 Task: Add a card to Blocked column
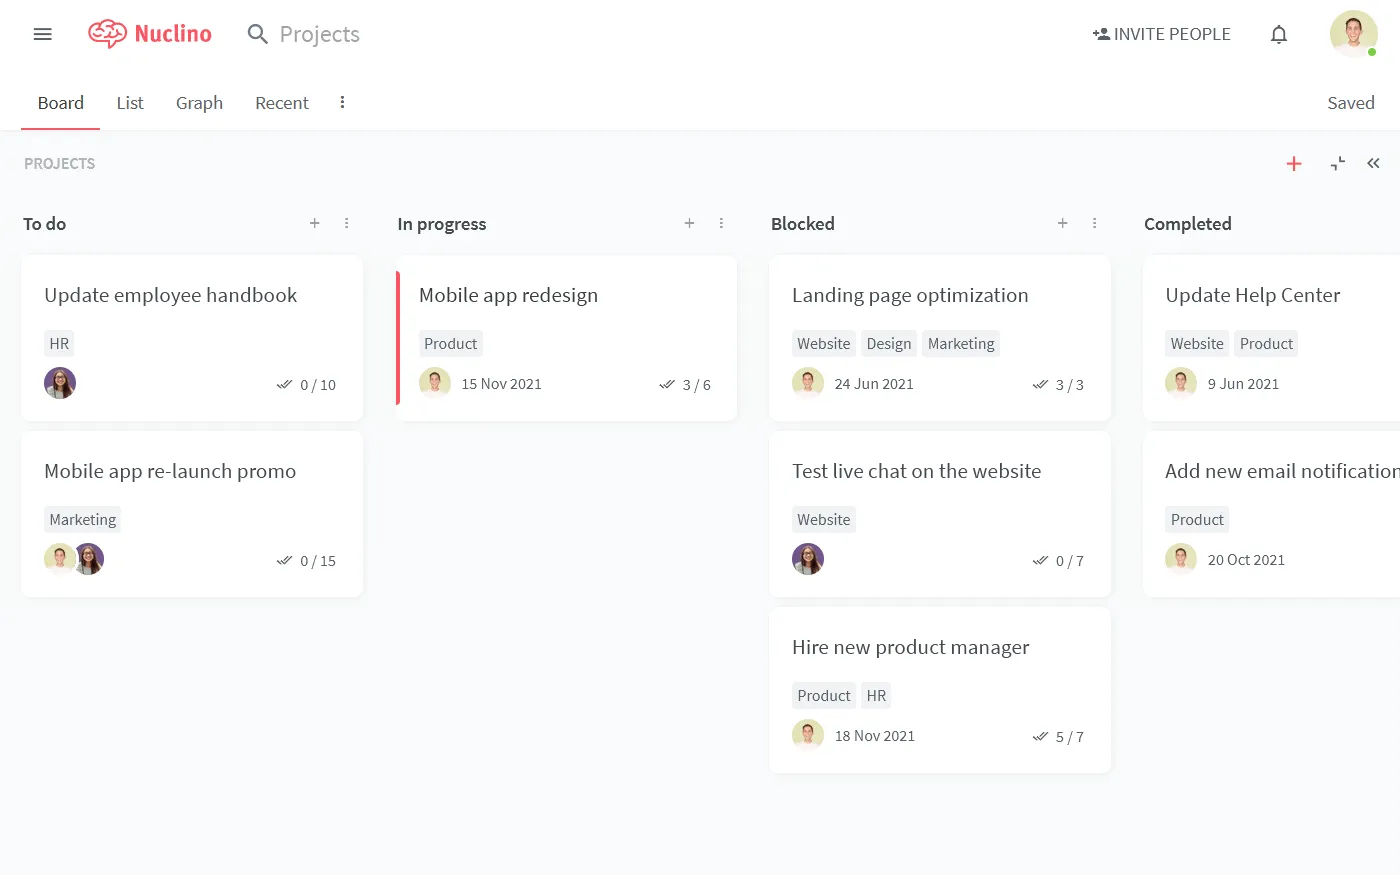(x=1063, y=223)
